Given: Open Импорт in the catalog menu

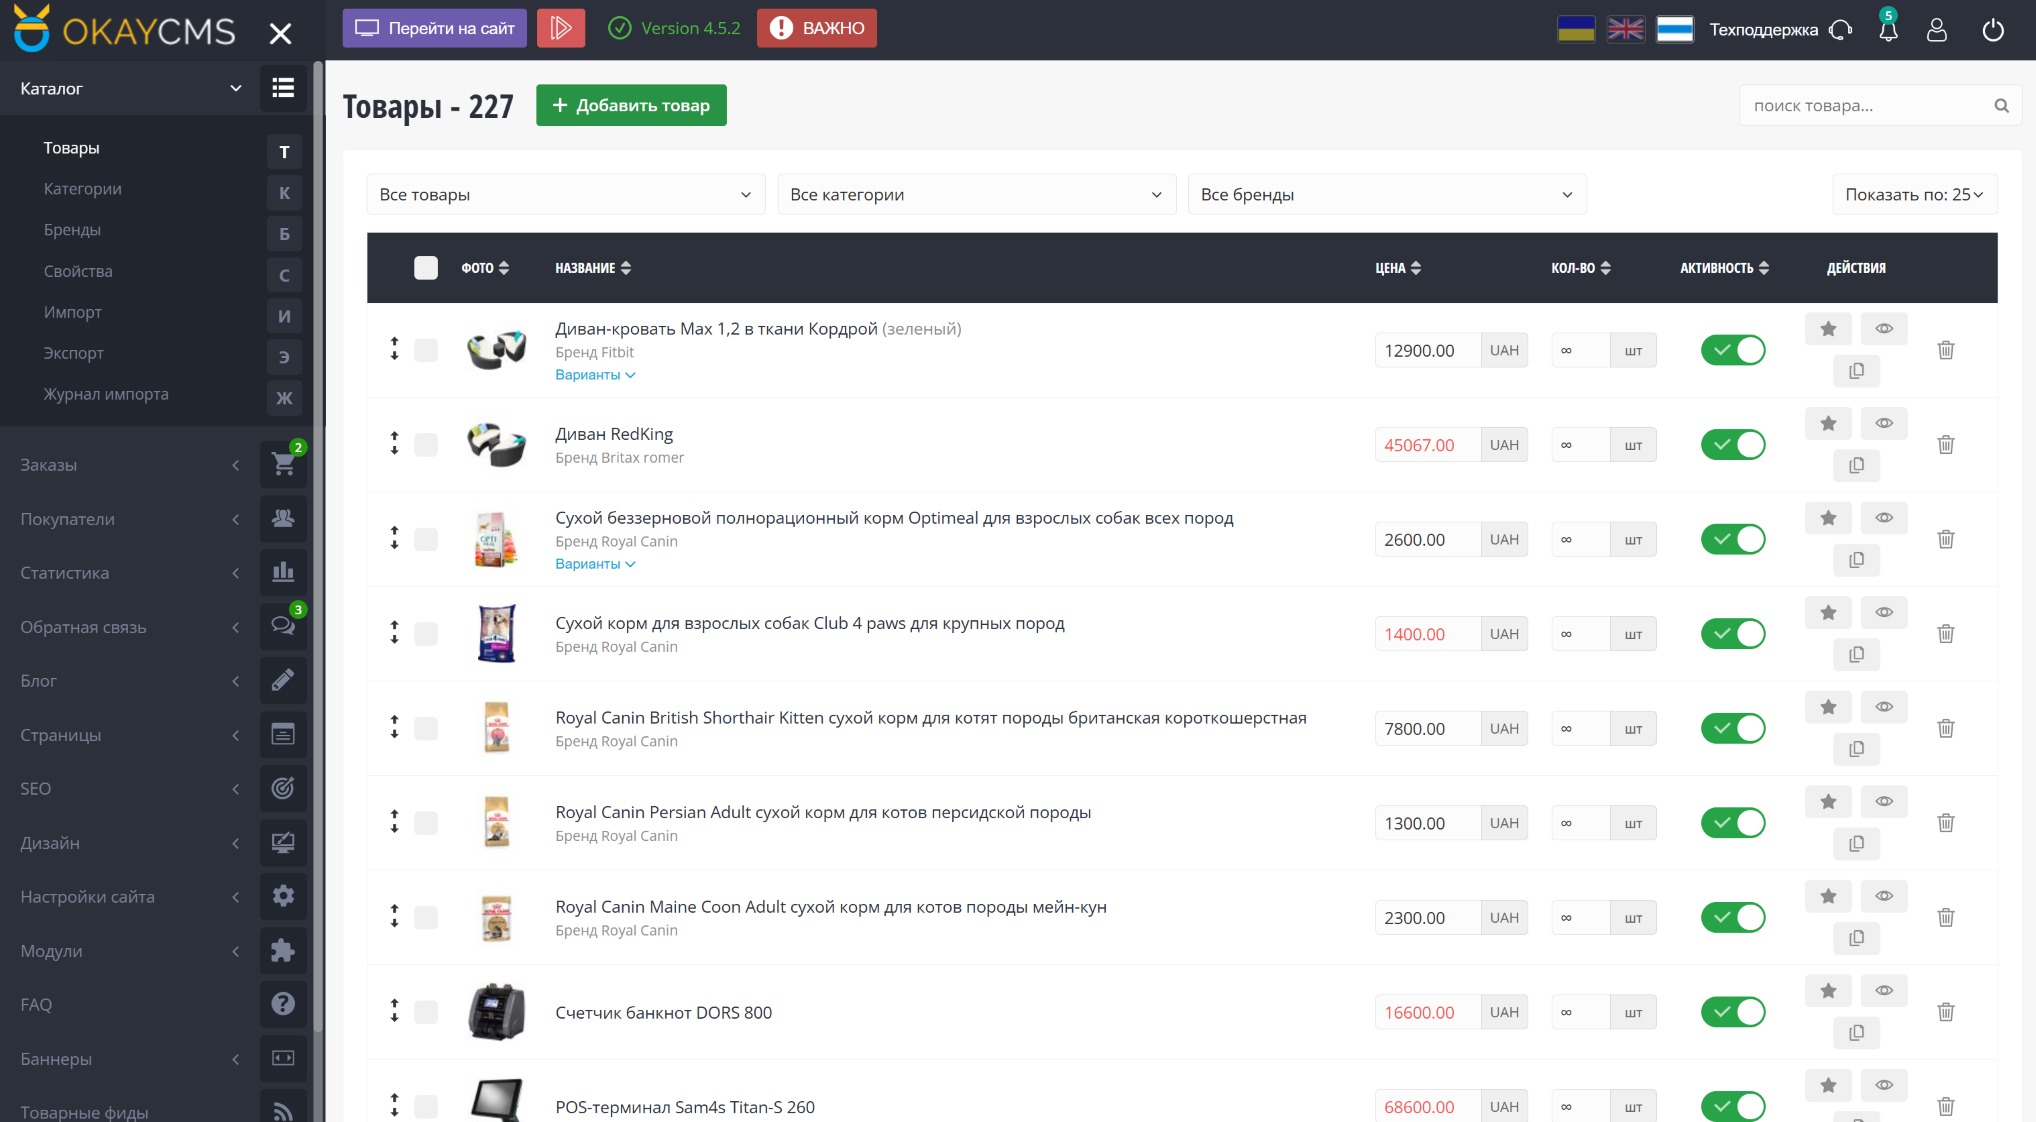Looking at the screenshot, I should click(x=73, y=312).
